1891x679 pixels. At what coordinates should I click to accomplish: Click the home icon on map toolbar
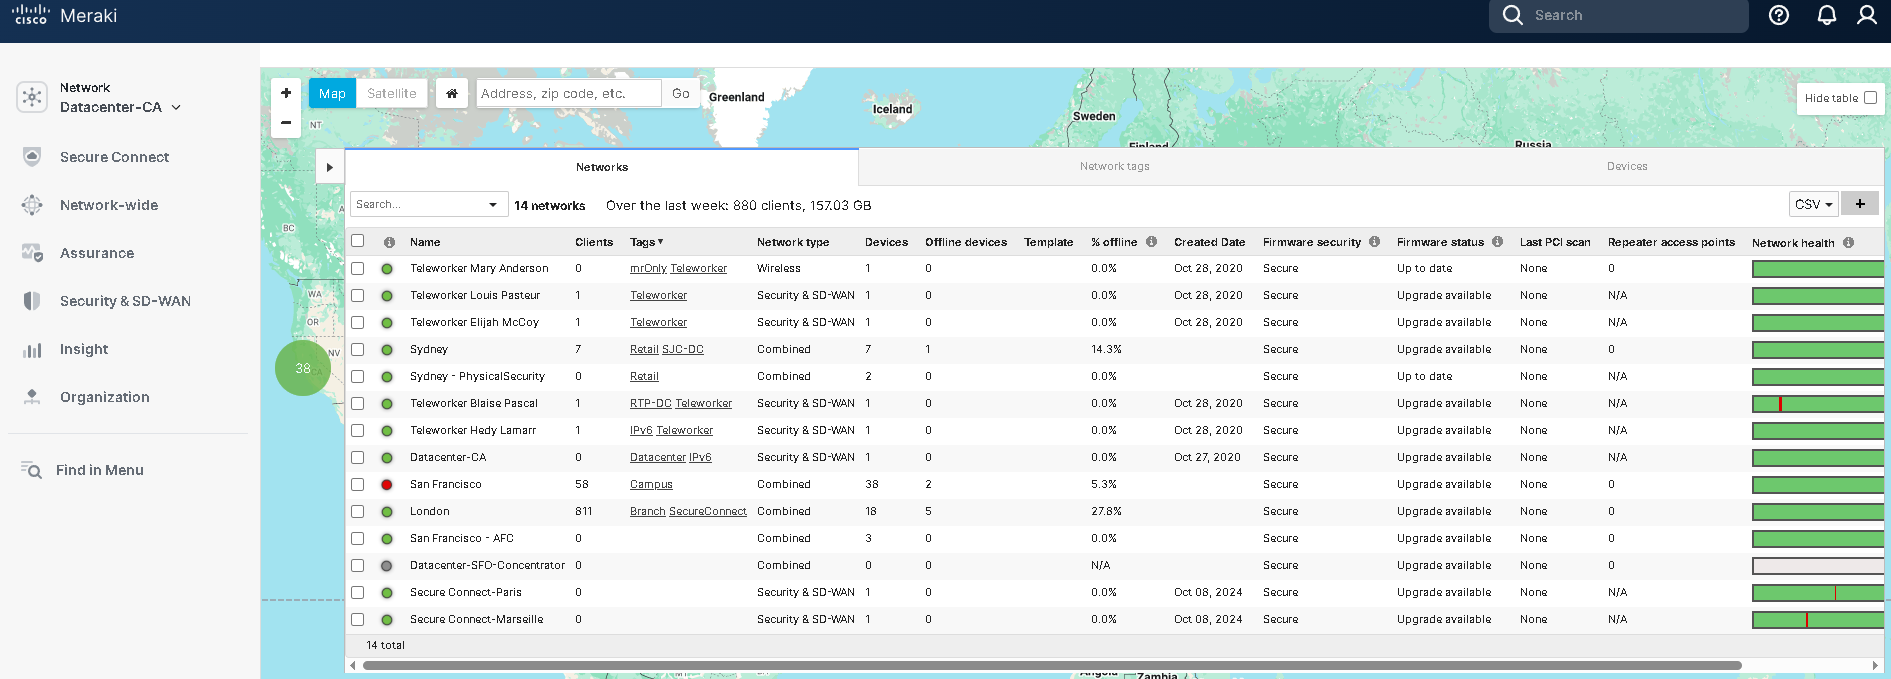pyautogui.click(x=452, y=93)
